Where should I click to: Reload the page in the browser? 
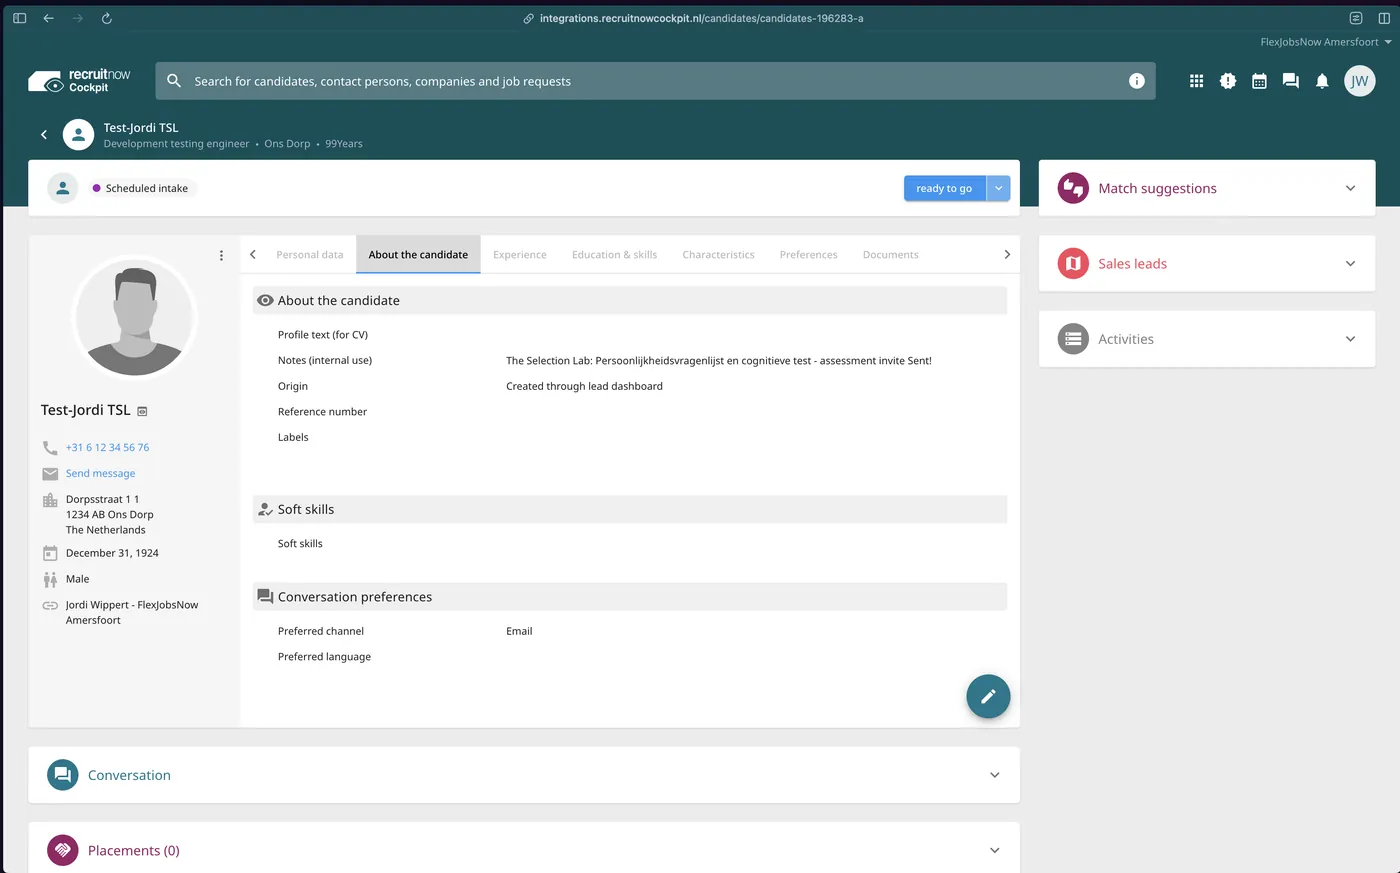pyautogui.click(x=107, y=18)
